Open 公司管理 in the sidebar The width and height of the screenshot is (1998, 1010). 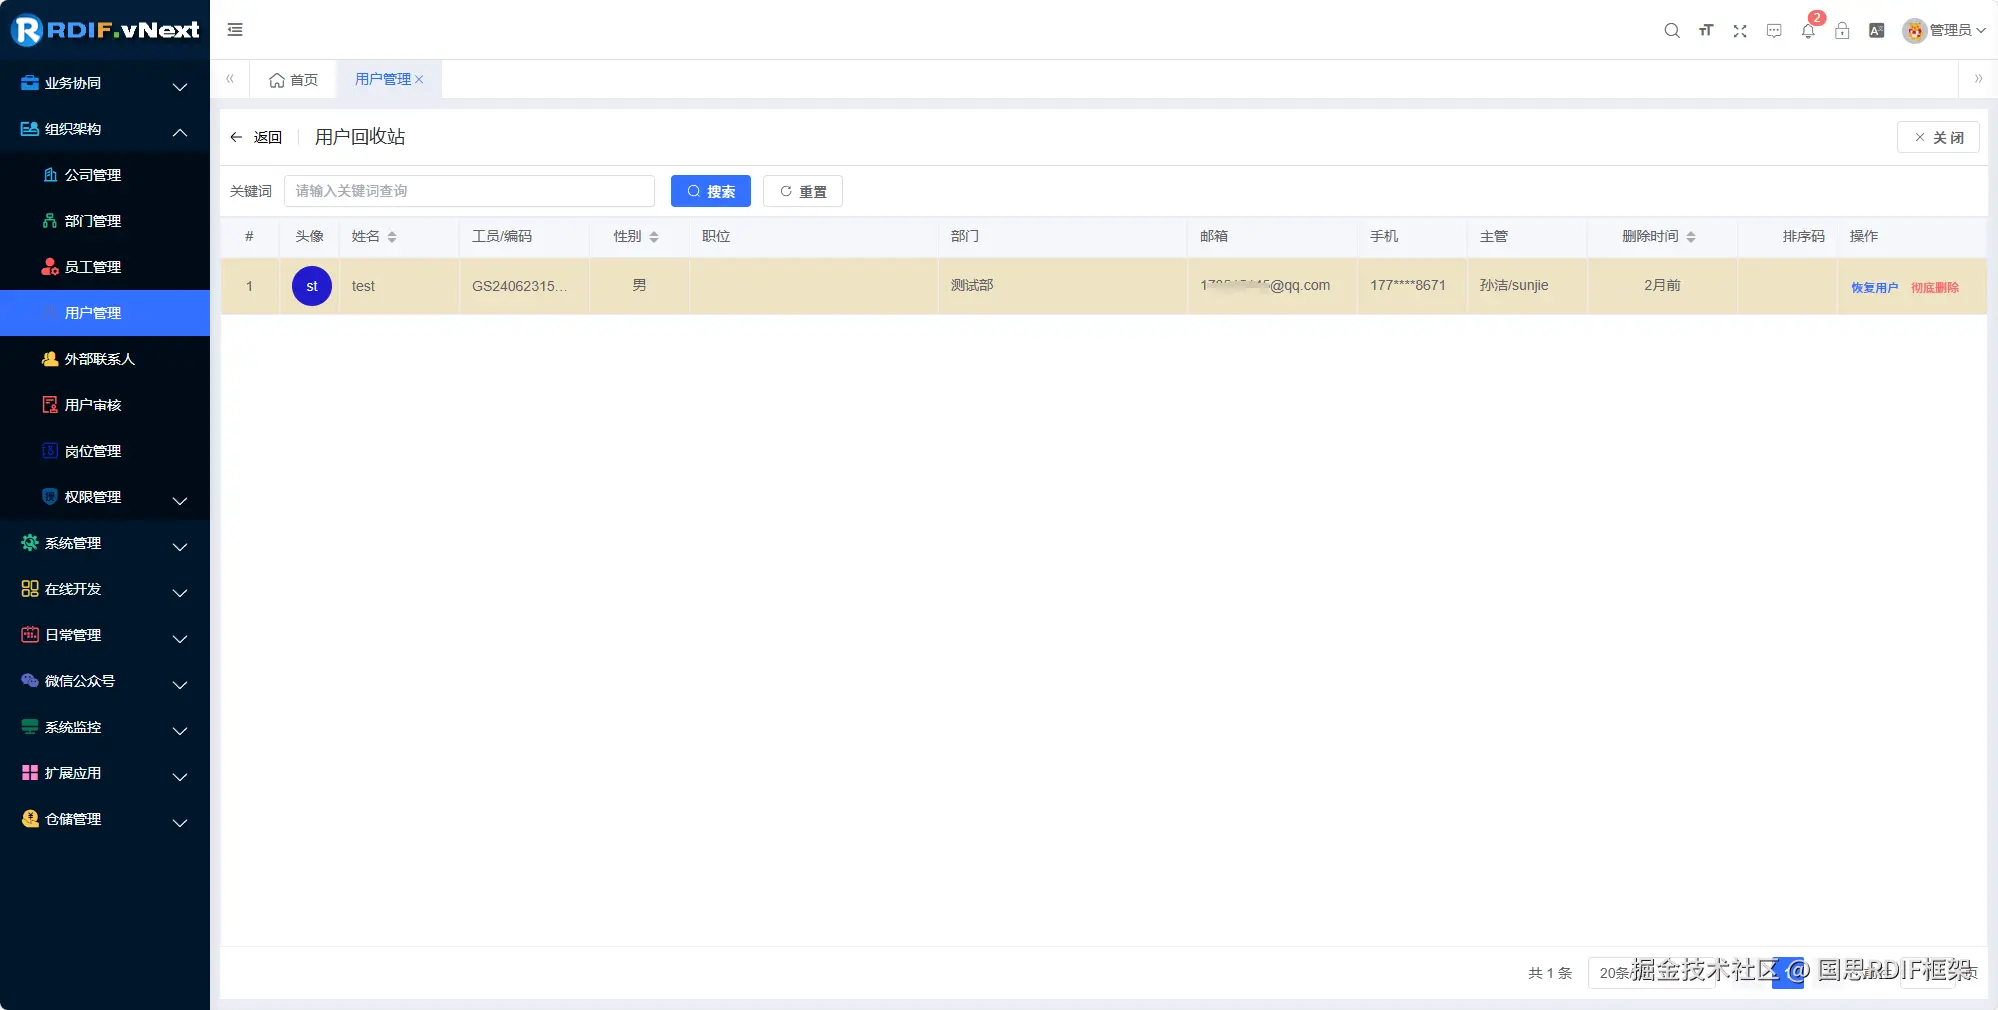[105, 175]
